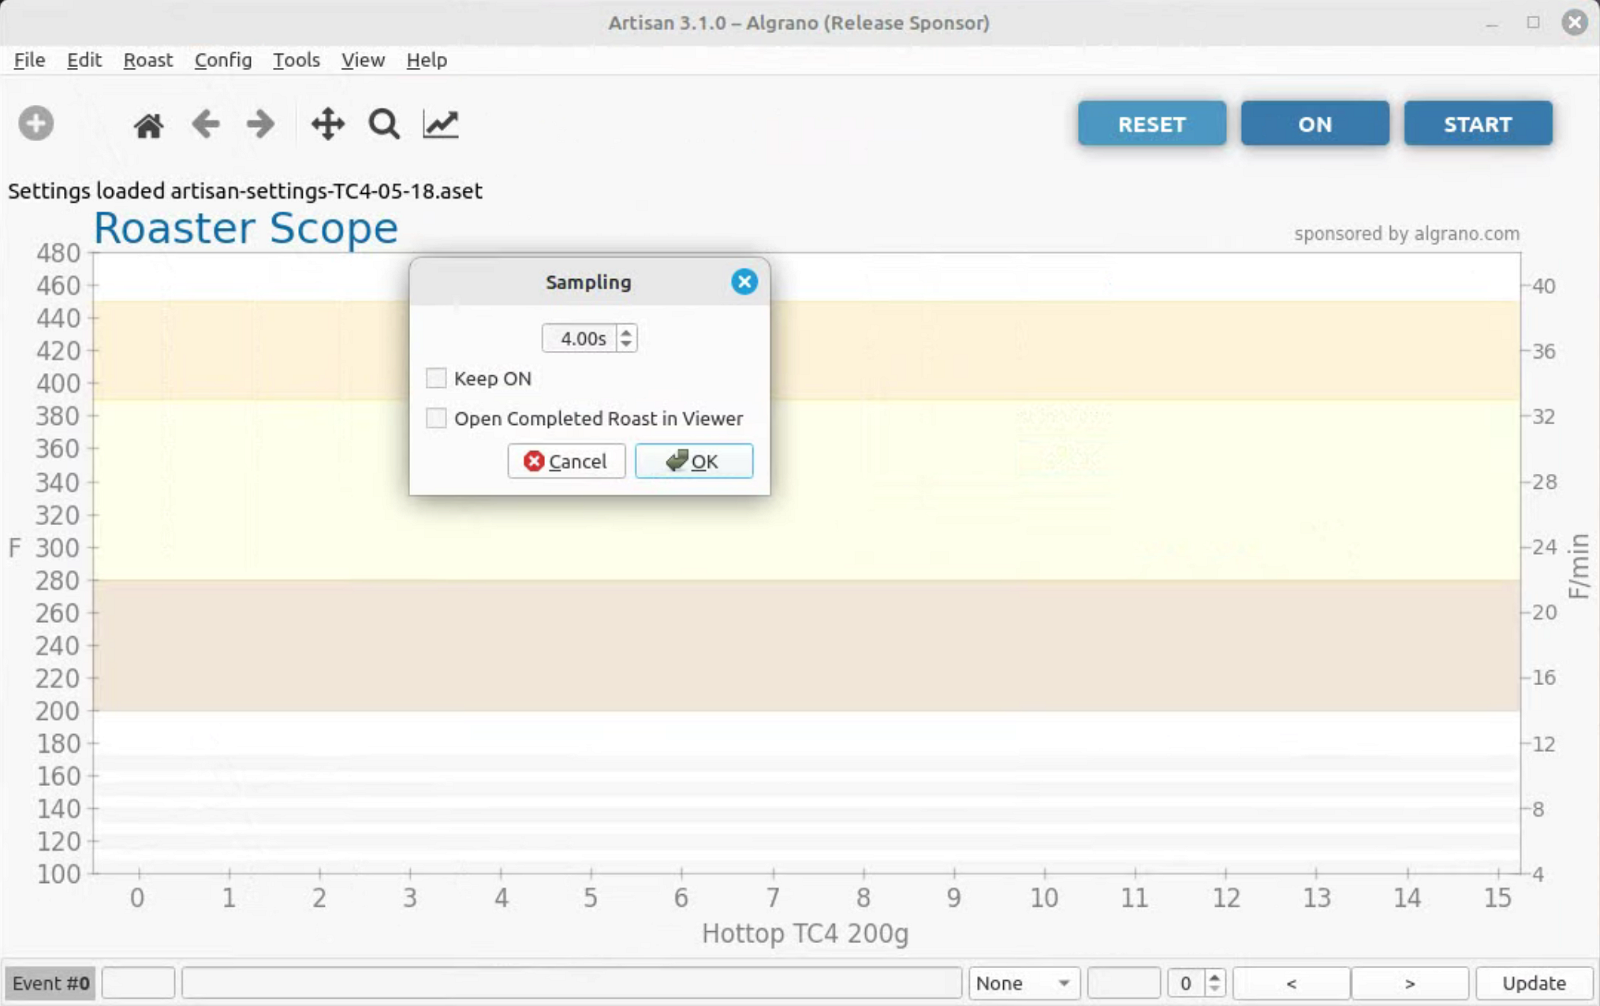The image size is (1600, 1006).
Task: Turn the roaster connection ON
Action: pos(1315,124)
